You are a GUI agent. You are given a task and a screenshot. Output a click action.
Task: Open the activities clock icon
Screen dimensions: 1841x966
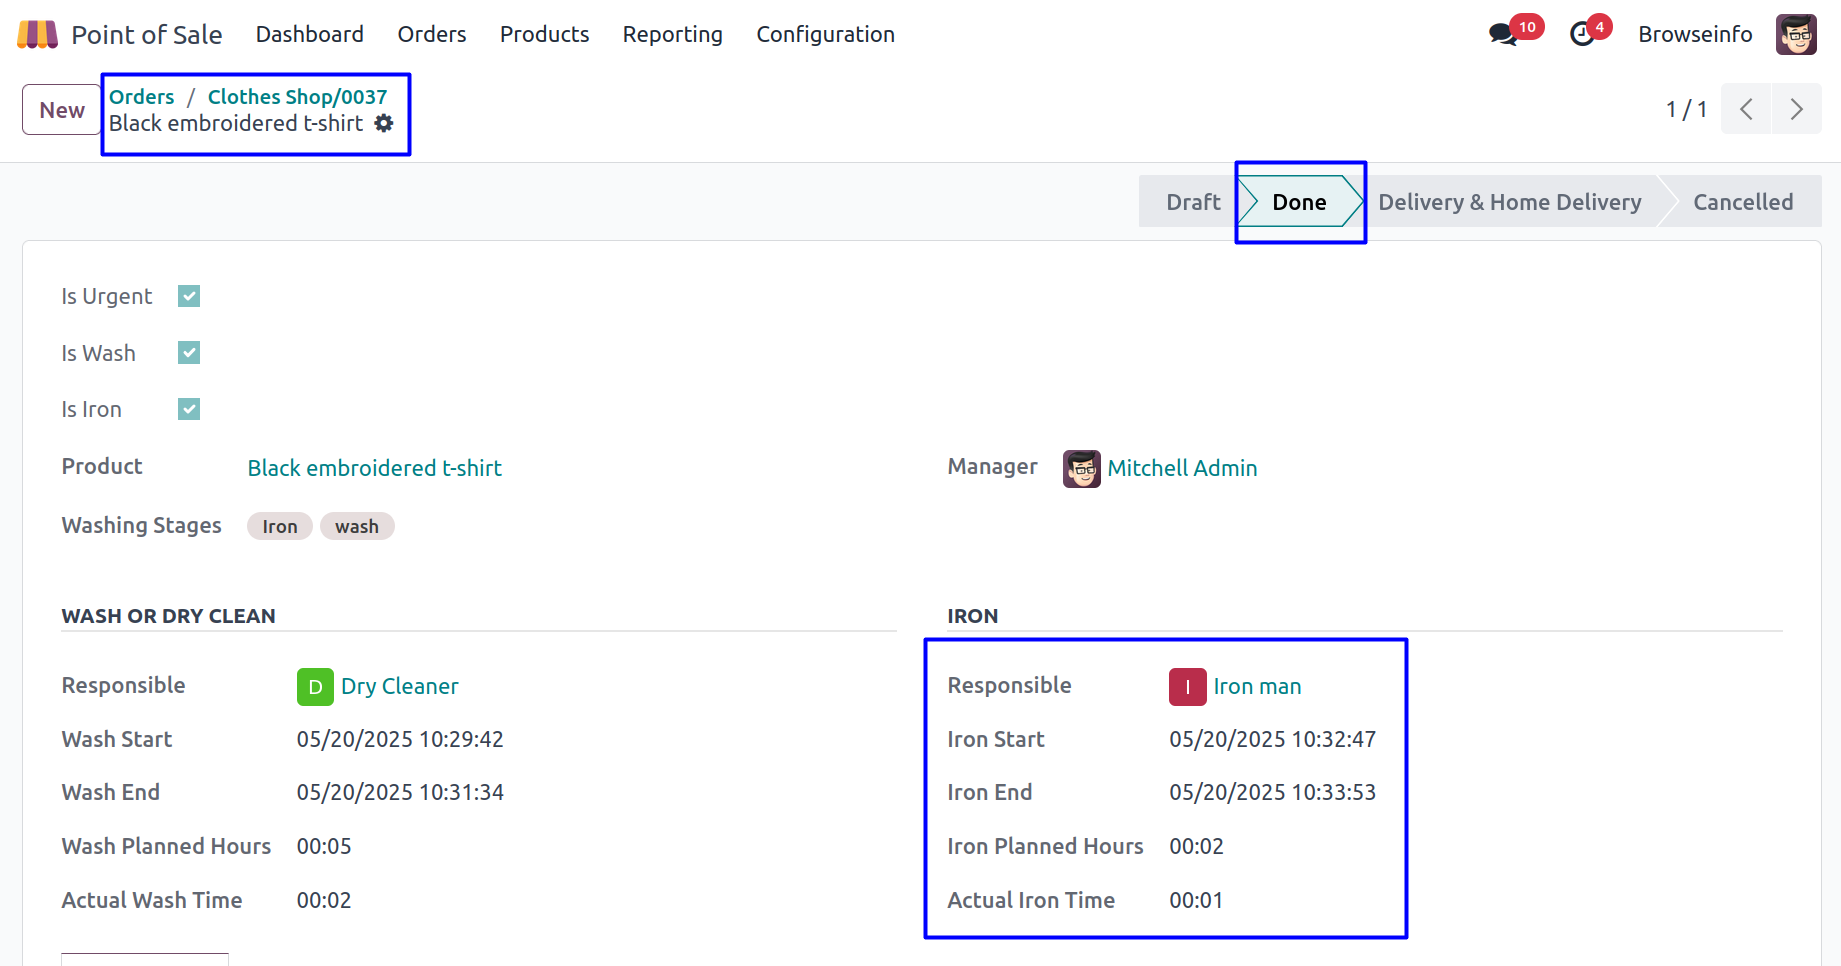[1582, 35]
